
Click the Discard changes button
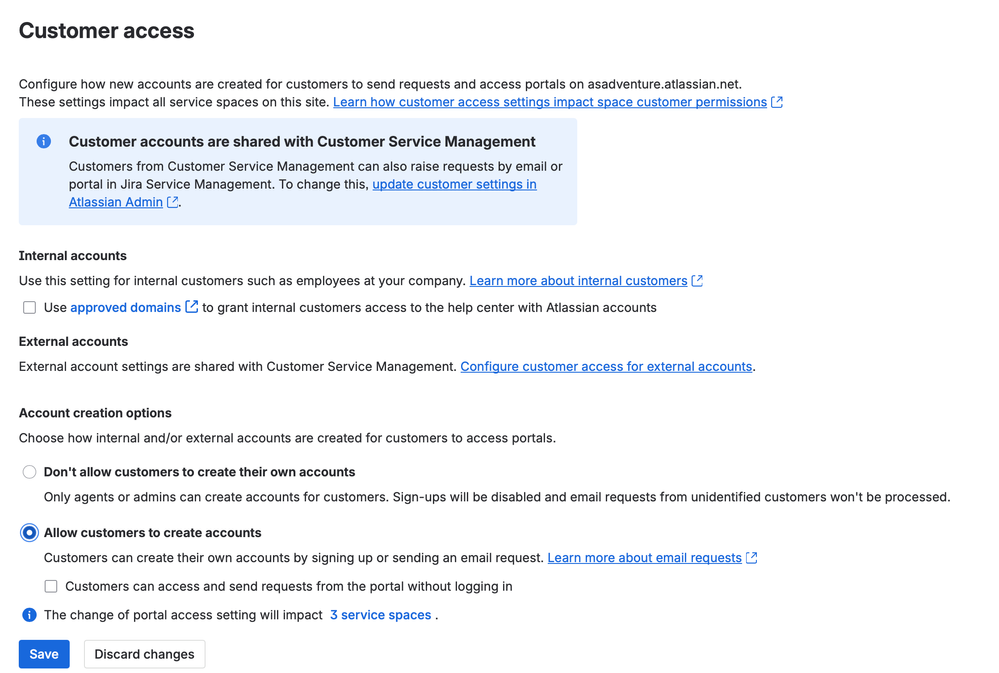[145, 654]
